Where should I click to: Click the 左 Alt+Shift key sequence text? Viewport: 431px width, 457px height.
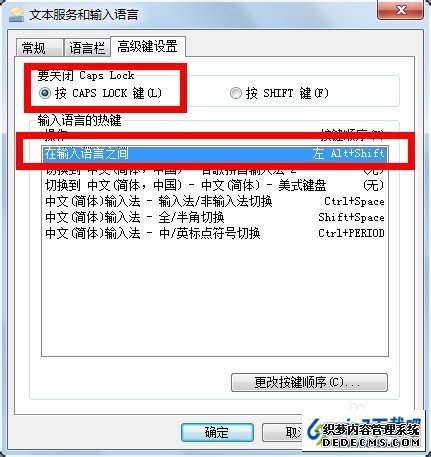[349, 154]
